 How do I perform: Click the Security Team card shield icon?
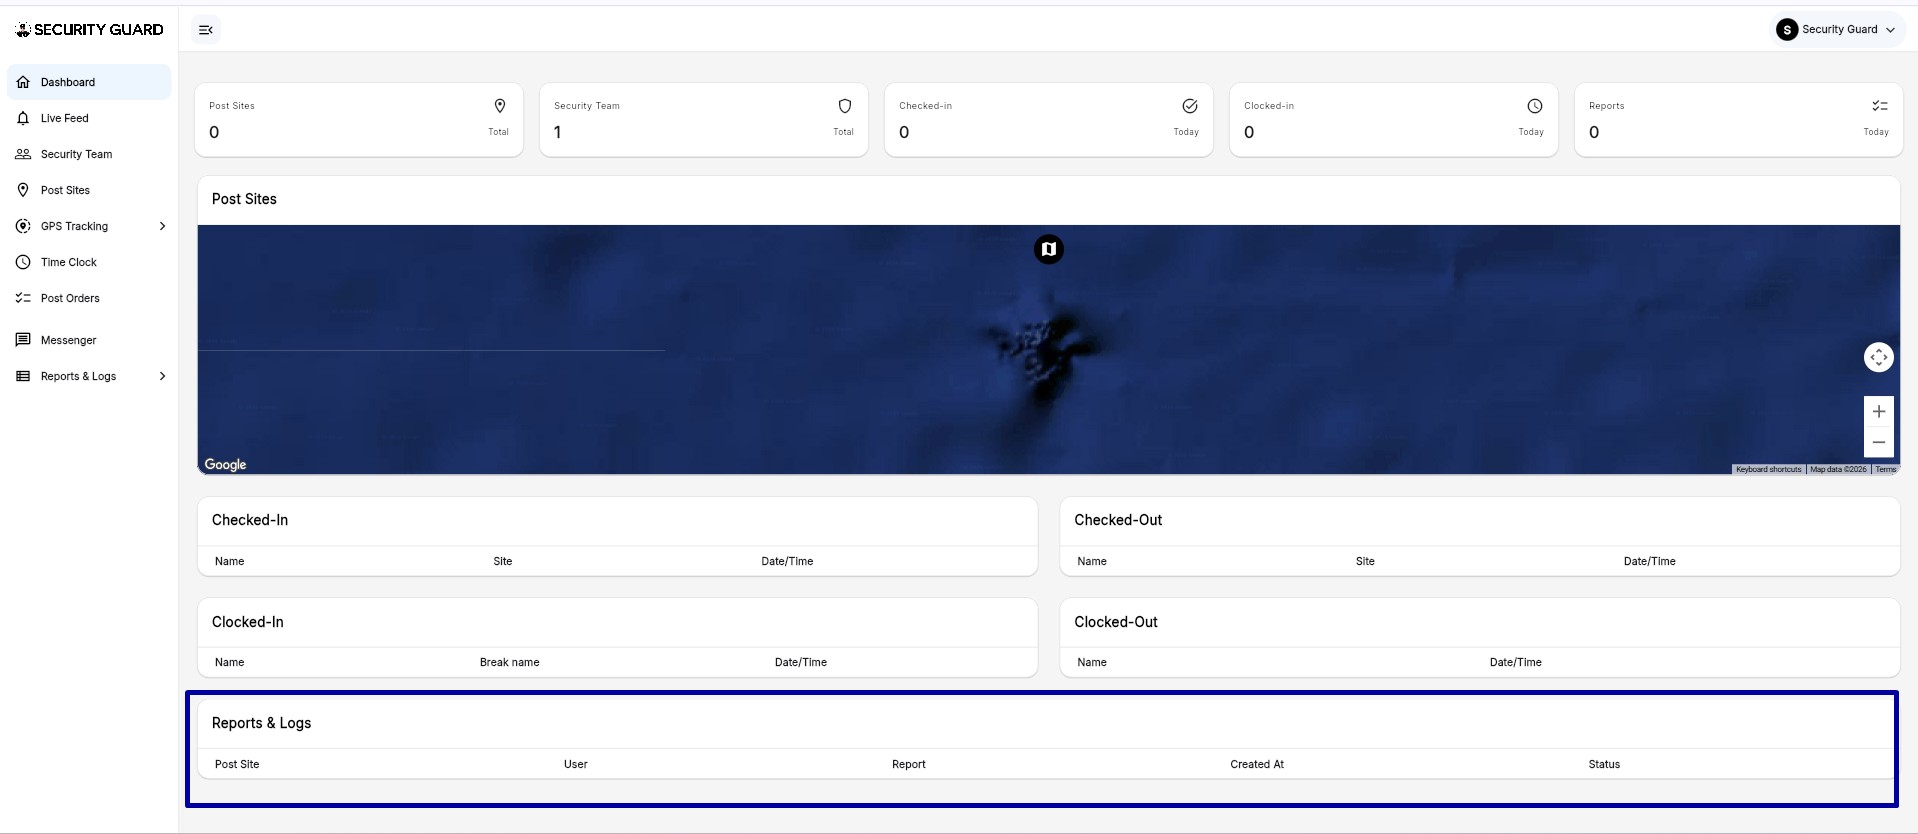[845, 106]
